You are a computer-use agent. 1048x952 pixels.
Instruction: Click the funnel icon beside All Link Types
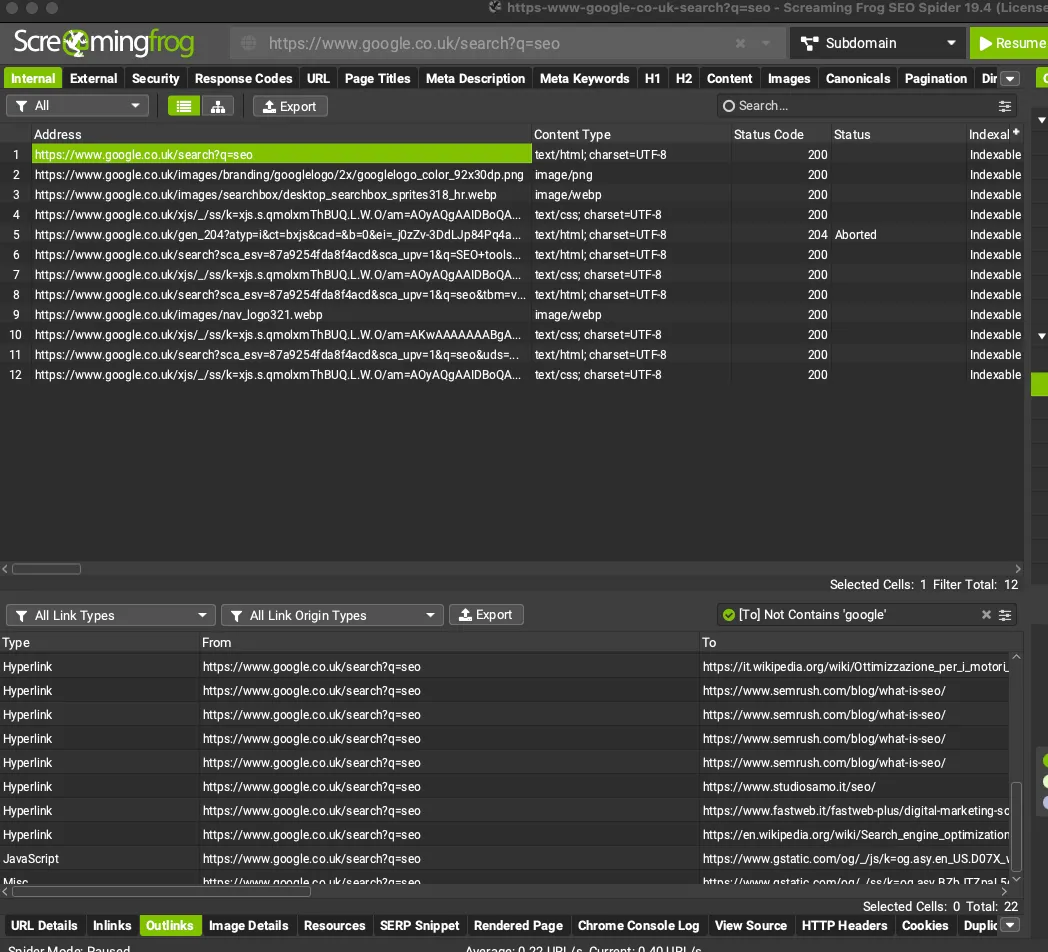pyautogui.click(x=21, y=614)
